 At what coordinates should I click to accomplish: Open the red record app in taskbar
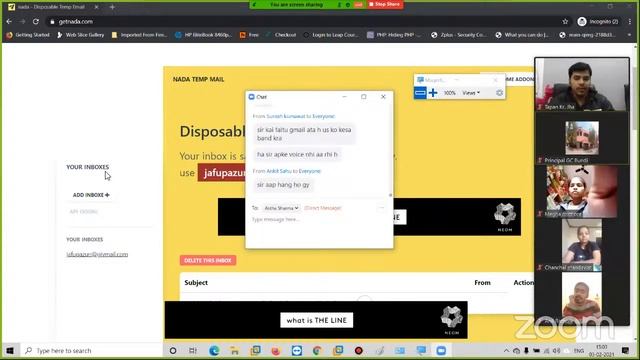point(359,351)
